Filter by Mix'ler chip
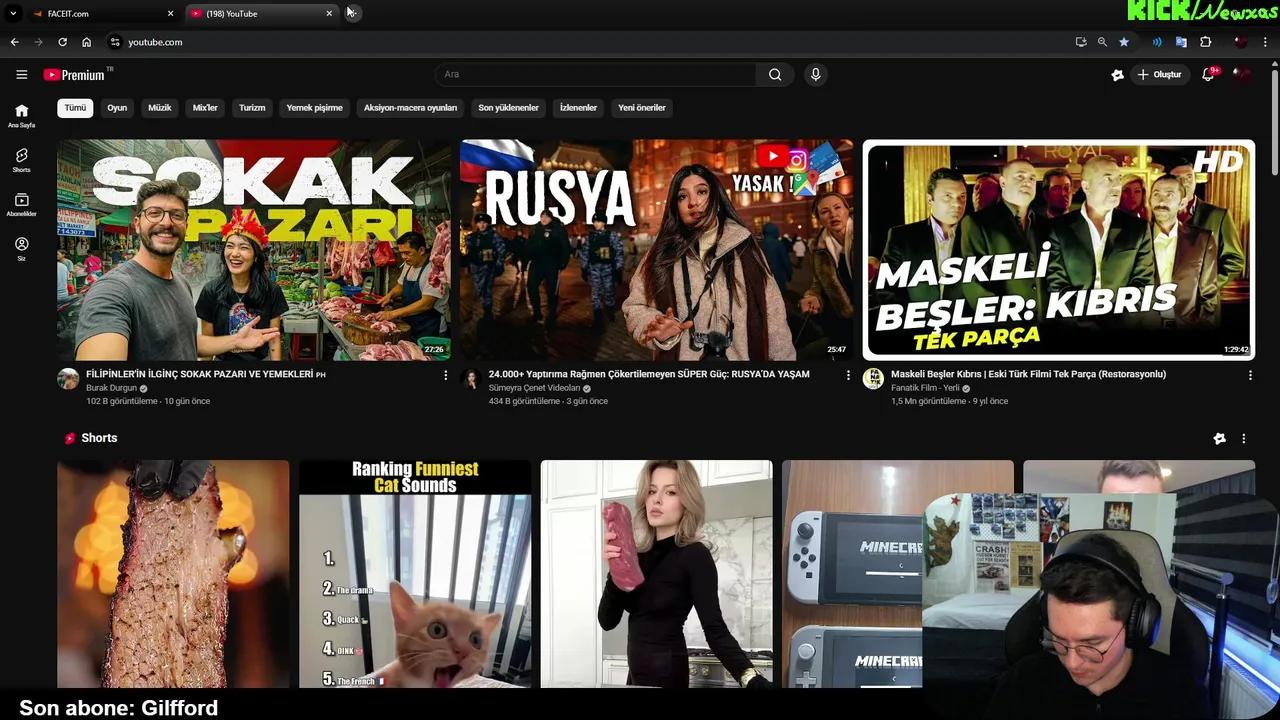The width and height of the screenshot is (1280, 720). tap(205, 108)
